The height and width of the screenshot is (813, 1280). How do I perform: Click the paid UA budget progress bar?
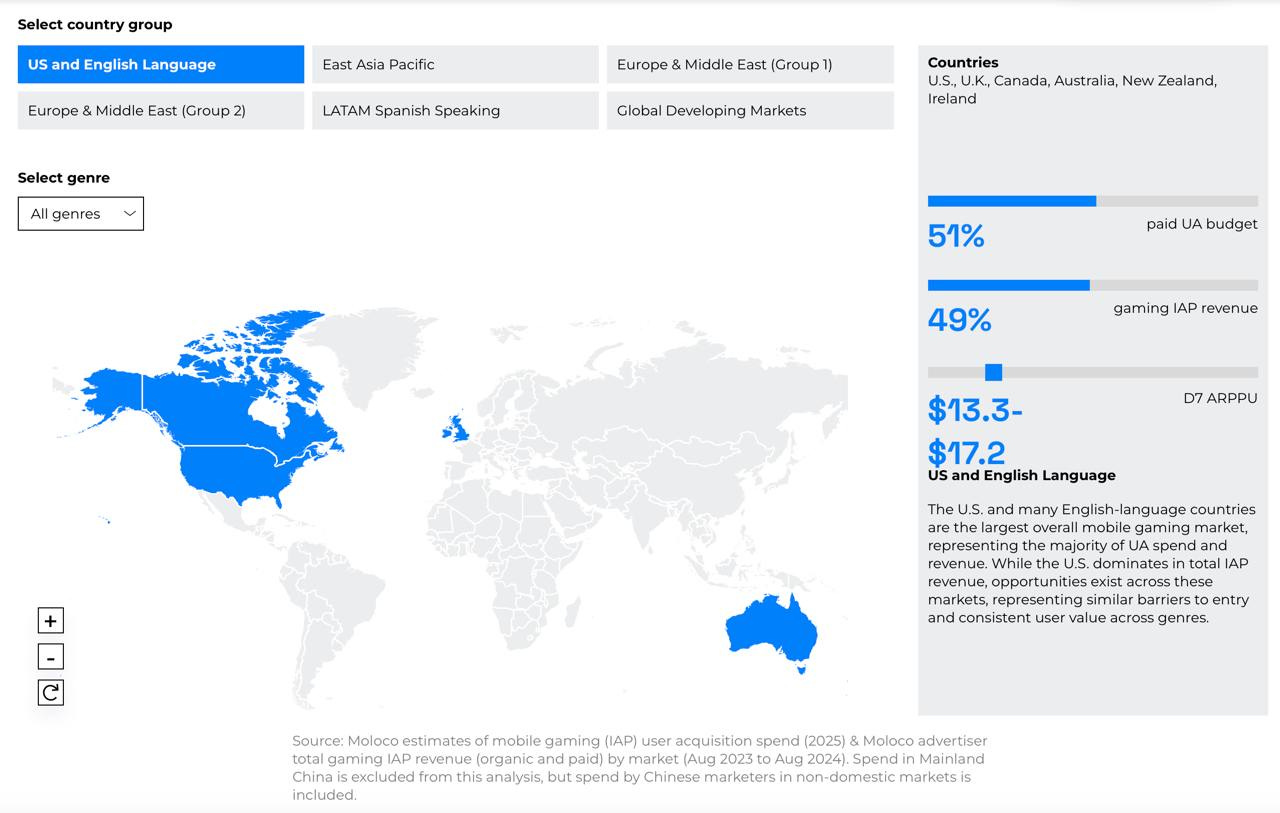tap(1012, 201)
